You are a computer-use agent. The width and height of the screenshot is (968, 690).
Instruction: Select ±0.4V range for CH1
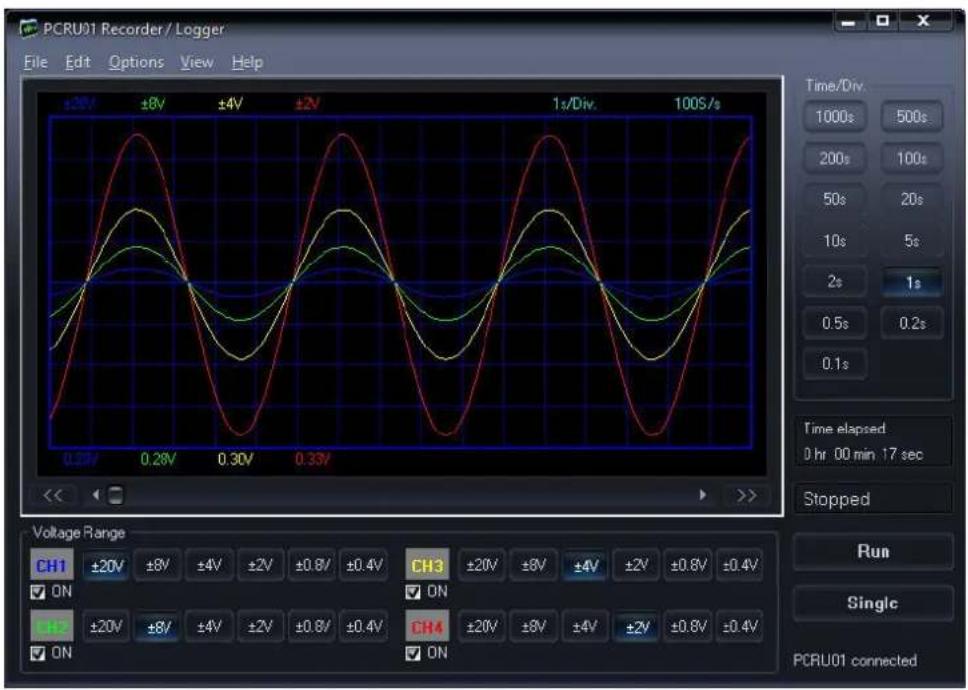(364, 565)
